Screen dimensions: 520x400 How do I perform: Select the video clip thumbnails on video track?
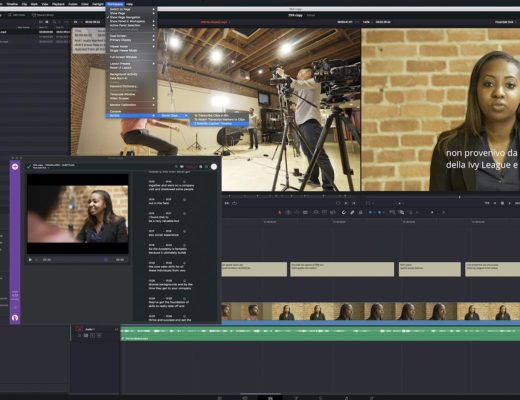click(x=371, y=311)
